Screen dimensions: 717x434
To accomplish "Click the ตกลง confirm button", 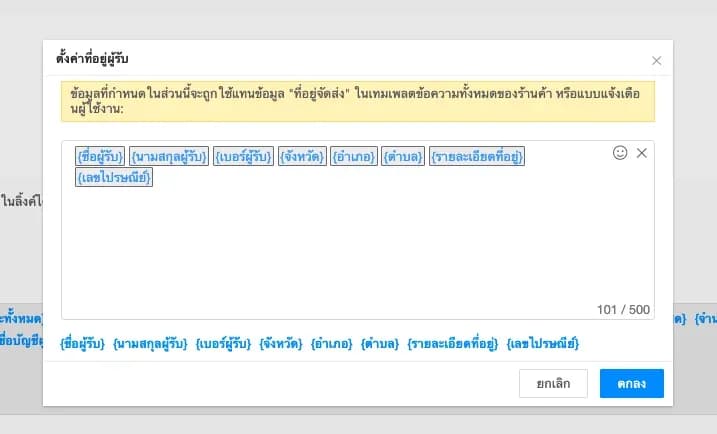I will coord(631,383).
